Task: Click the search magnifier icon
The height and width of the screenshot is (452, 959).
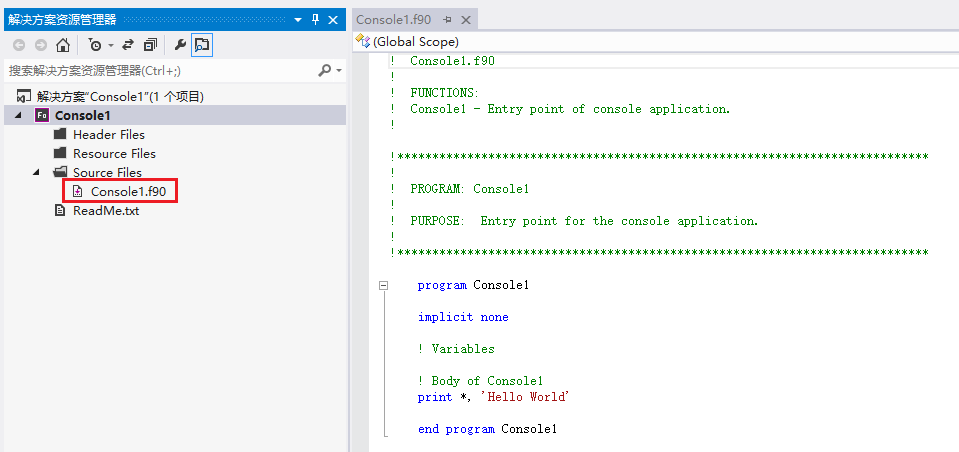Action: [x=324, y=71]
